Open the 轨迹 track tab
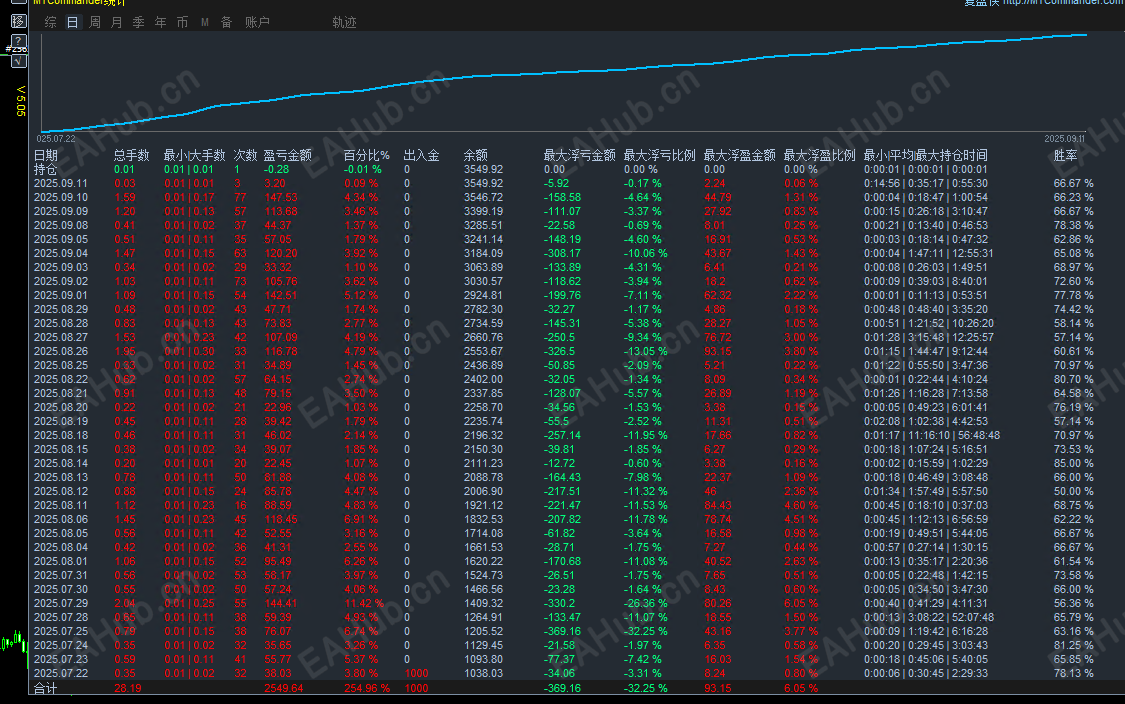The height and width of the screenshot is (704, 1125). pos(344,22)
